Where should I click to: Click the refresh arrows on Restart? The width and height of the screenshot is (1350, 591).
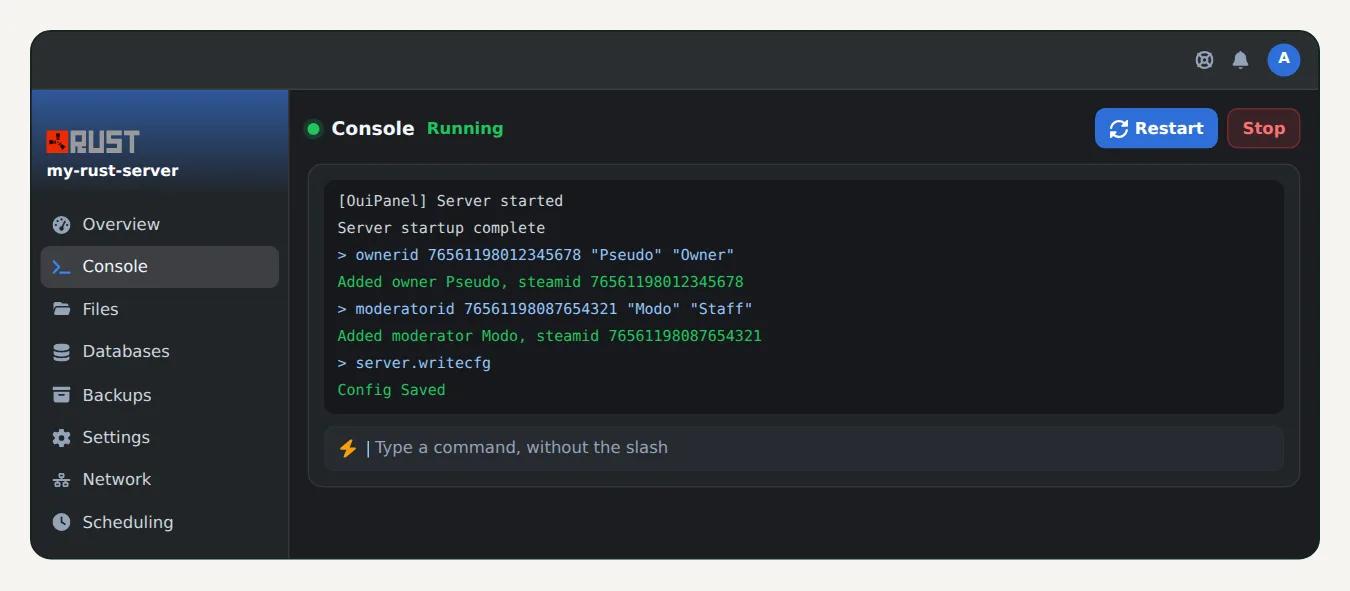[x=1119, y=129]
